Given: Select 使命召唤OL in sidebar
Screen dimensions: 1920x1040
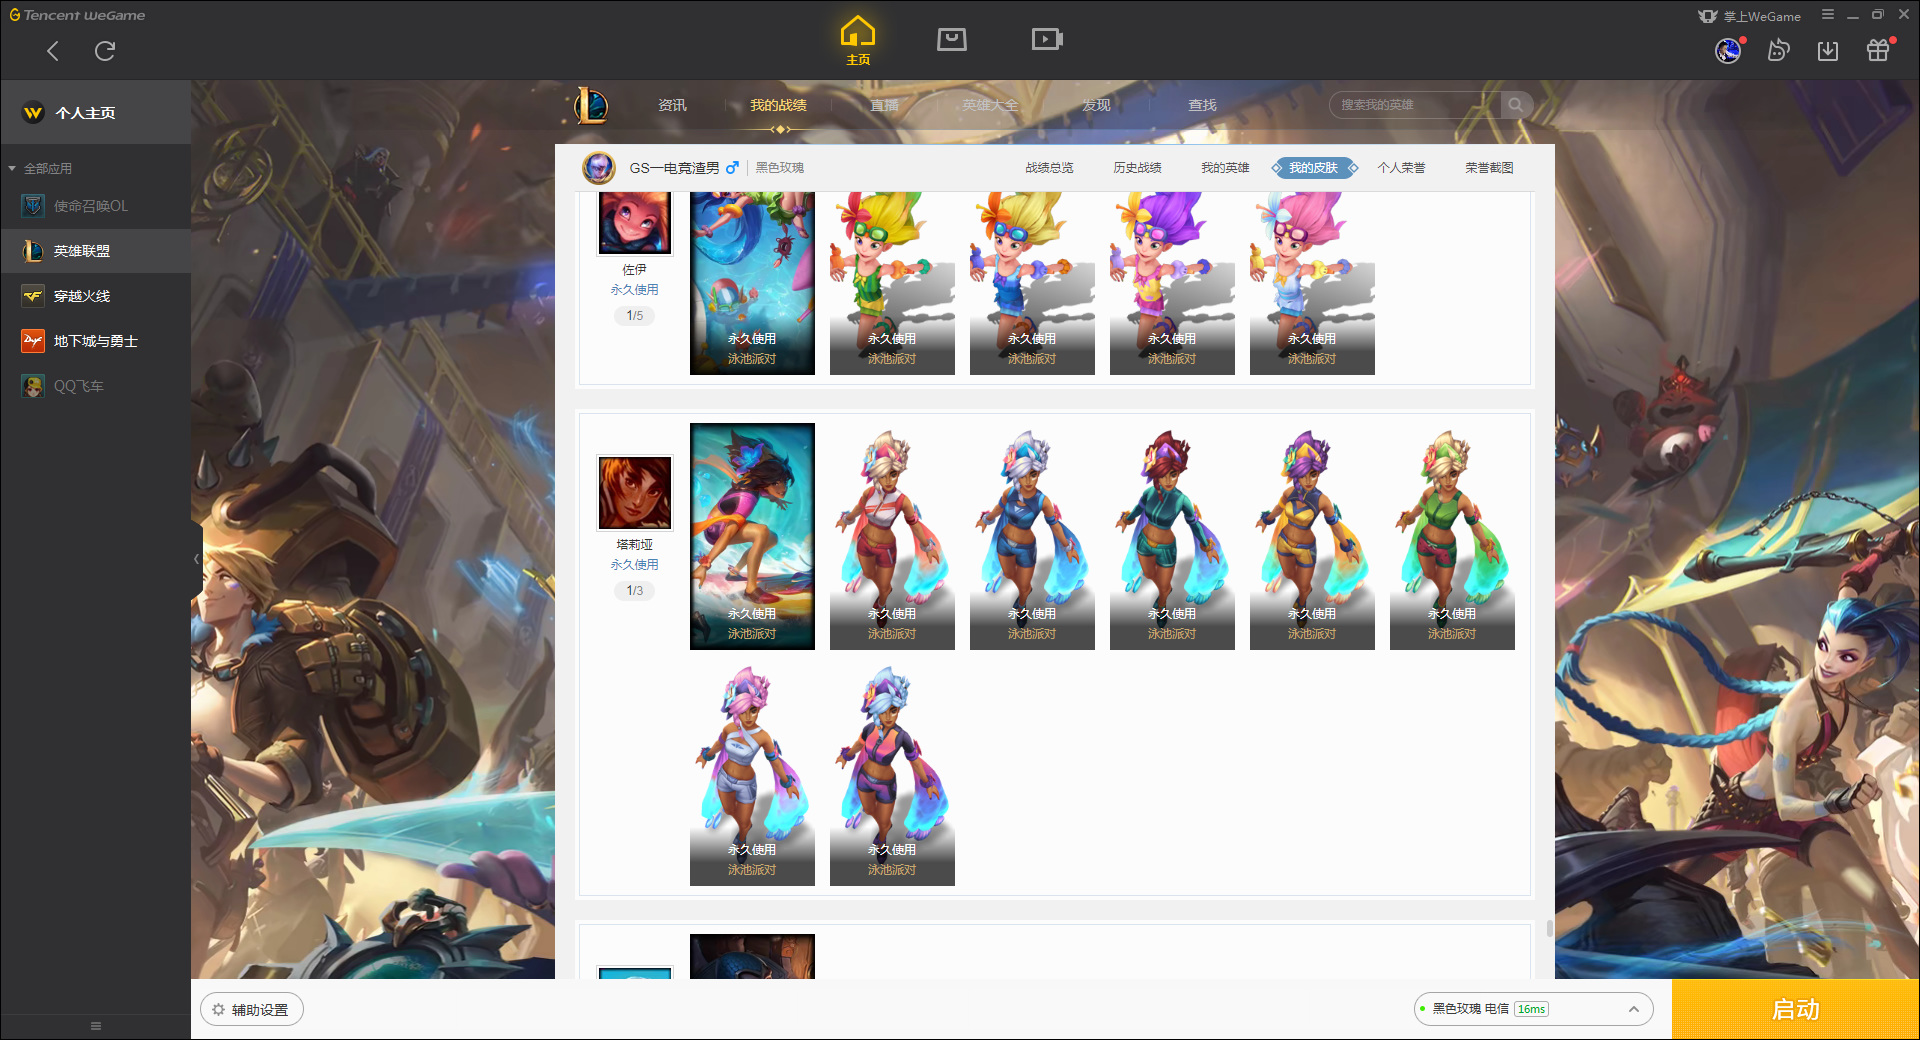Looking at the screenshot, I should (x=96, y=206).
